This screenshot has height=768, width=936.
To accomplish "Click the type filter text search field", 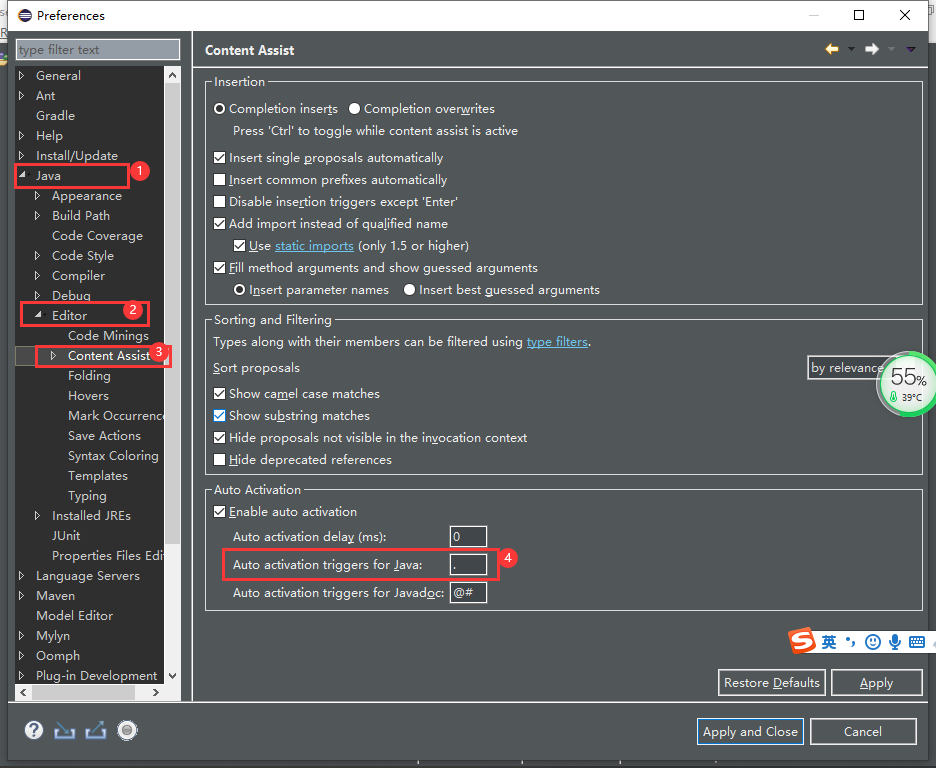I will 98,50.
